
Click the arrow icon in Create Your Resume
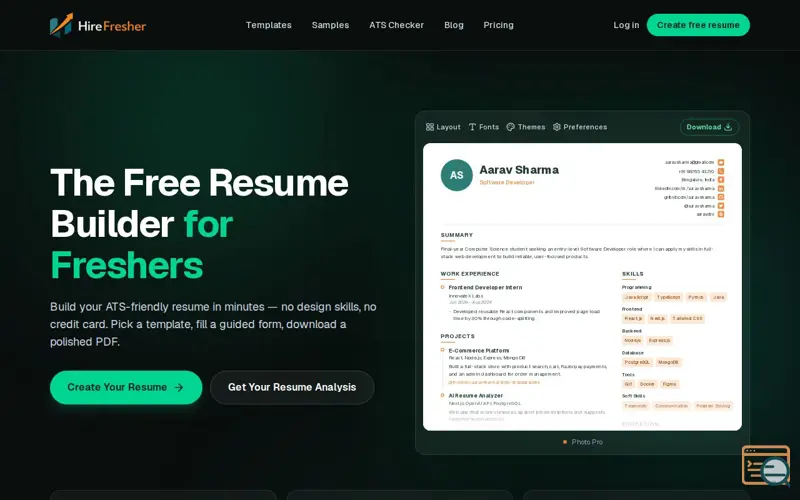click(179, 387)
